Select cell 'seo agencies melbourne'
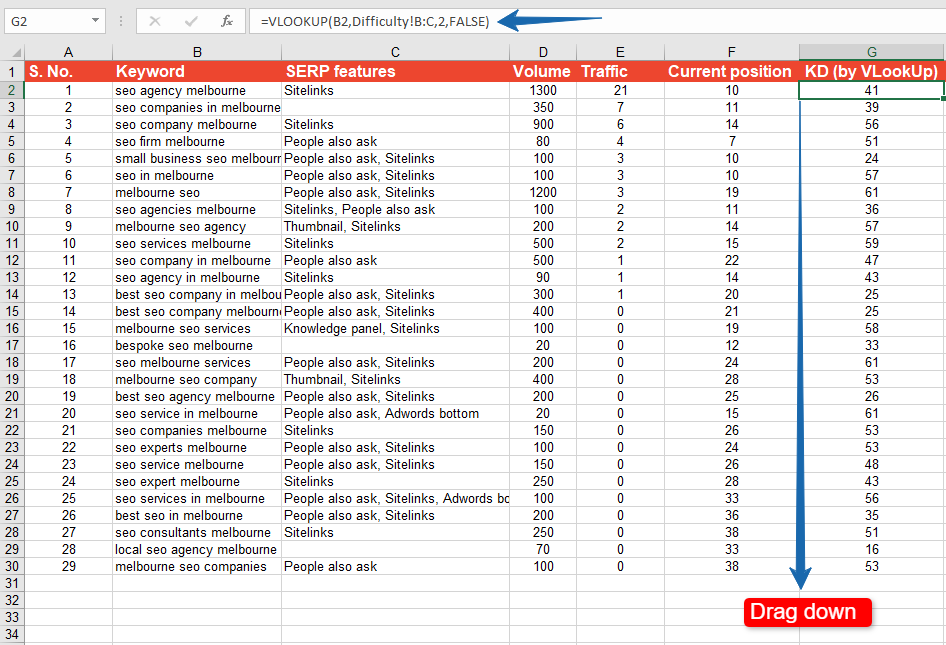 pyautogui.click(x=197, y=209)
